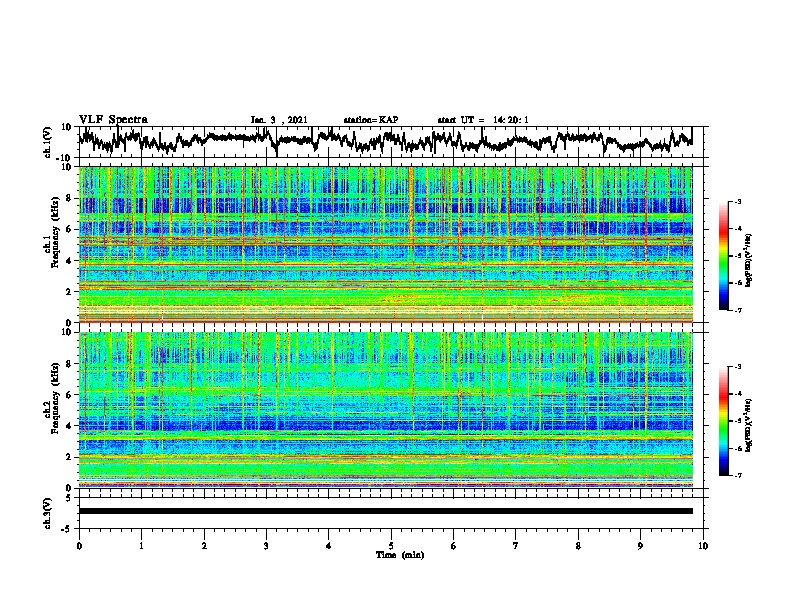
Task: Click time axis tick label "10"
Action: click(x=703, y=546)
